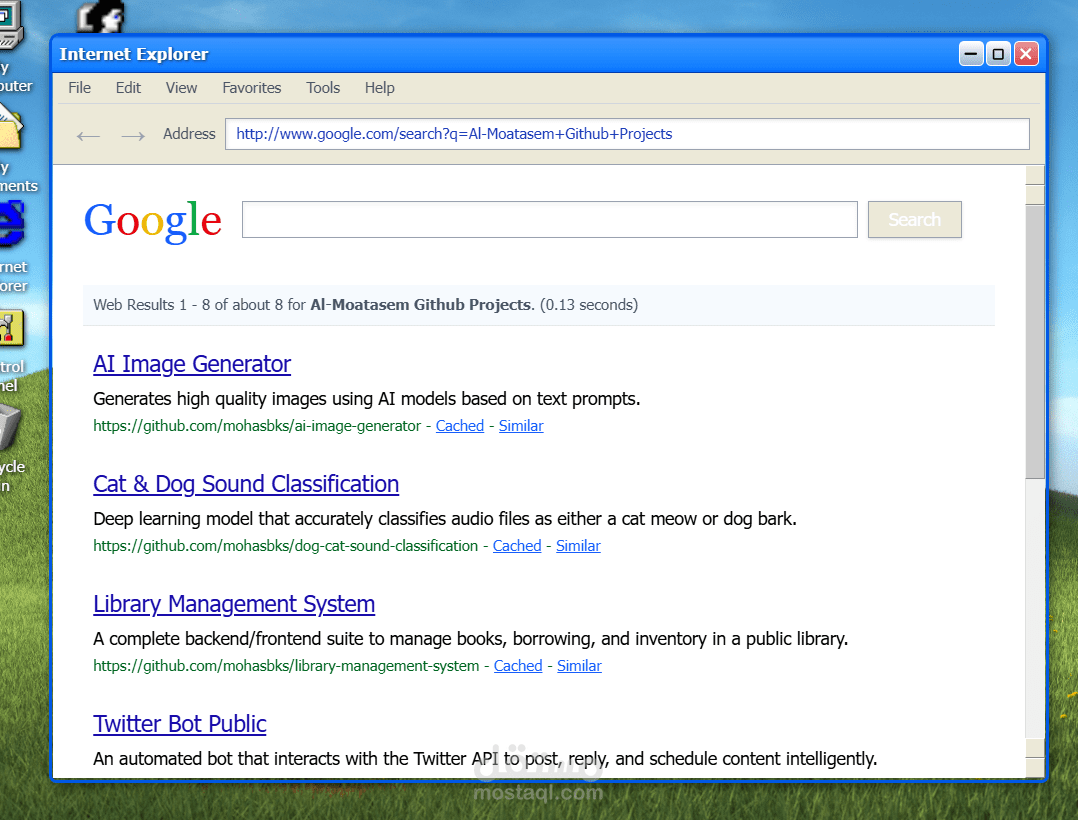Viewport: 1078px width, 820px height.
Task: Click the 'Deep learning model' description text
Action: coord(445,519)
